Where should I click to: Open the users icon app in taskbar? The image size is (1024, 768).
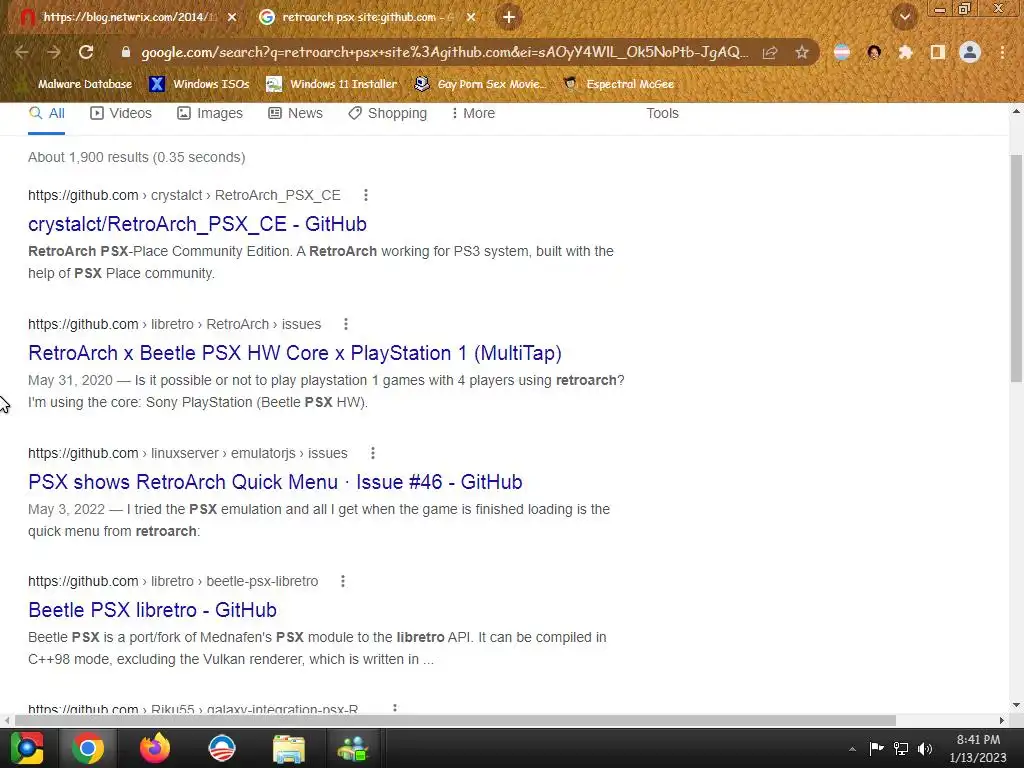(x=353, y=748)
